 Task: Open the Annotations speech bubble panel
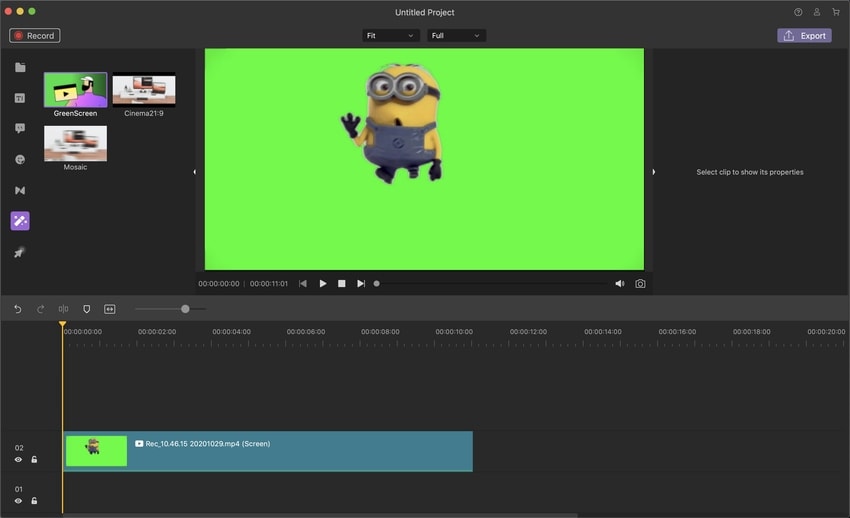click(x=20, y=128)
